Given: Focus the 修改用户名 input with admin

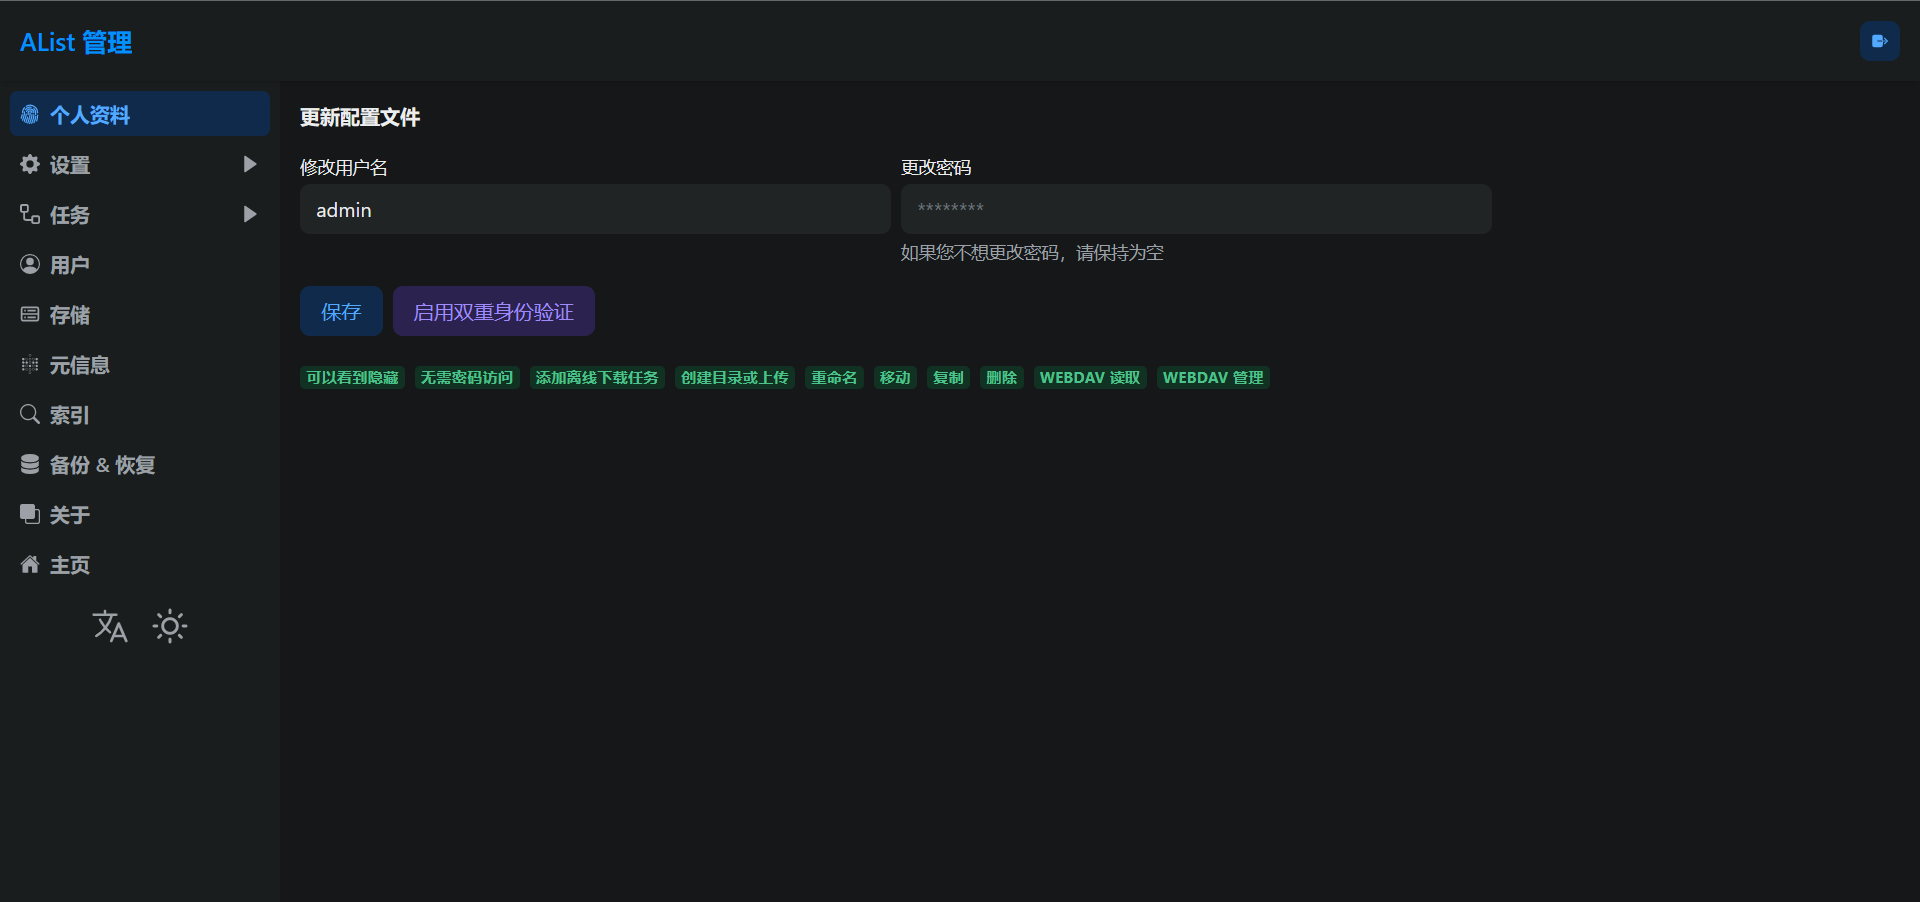Looking at the screenshot, I should (595, 209).
